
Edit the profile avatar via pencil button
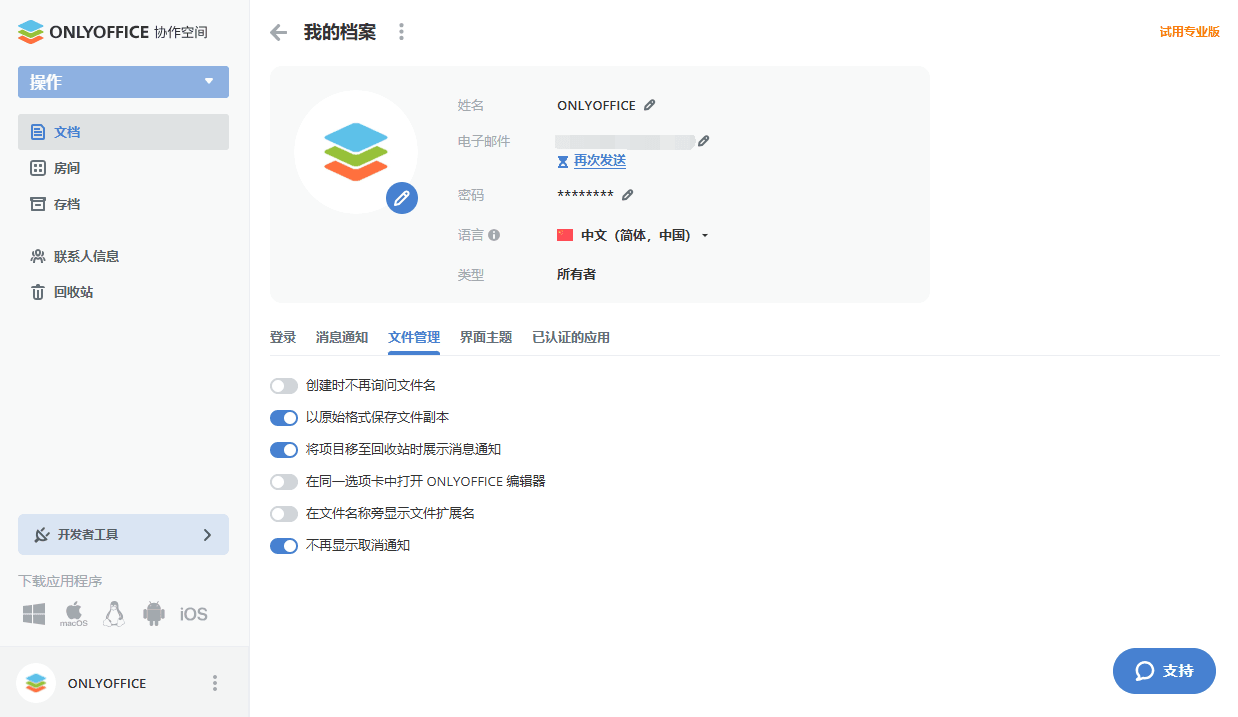click(402, 197)
